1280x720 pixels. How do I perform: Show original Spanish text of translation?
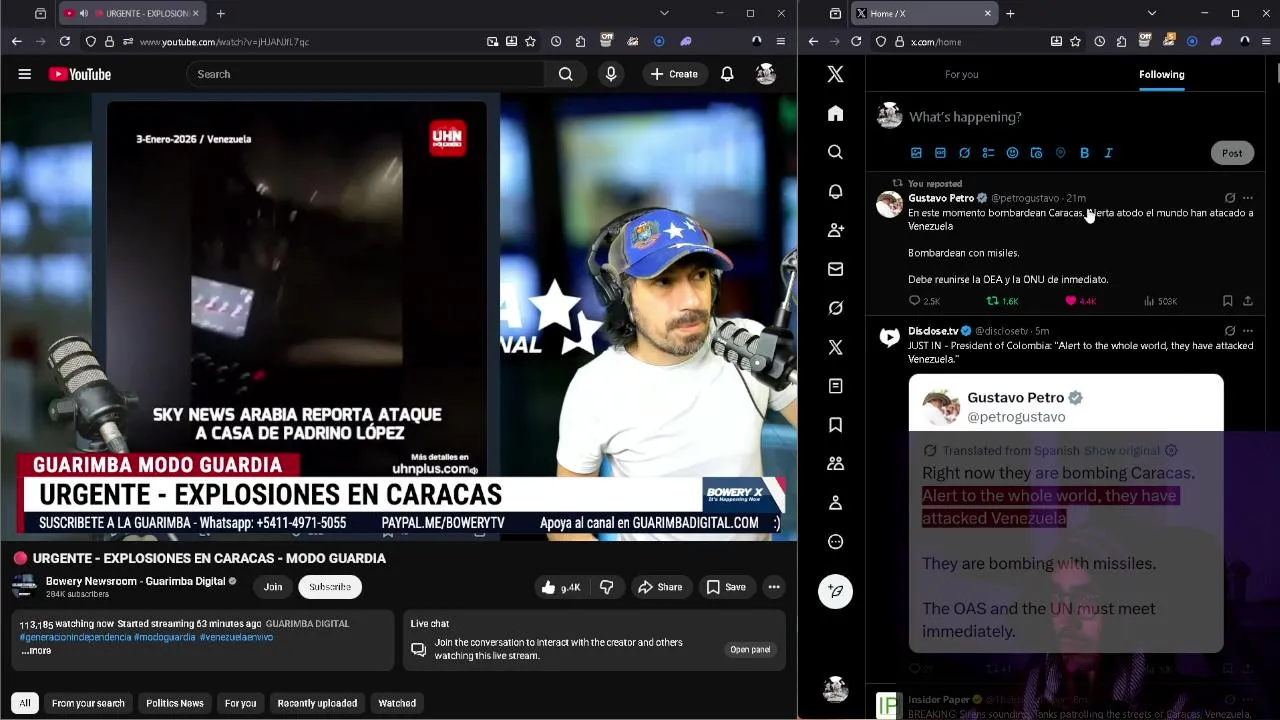(x=1122, y=451)
